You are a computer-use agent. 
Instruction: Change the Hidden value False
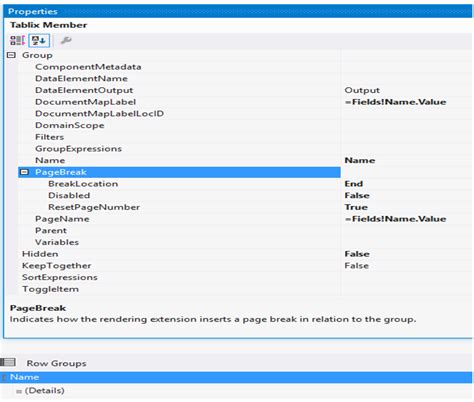pos(357,254)
